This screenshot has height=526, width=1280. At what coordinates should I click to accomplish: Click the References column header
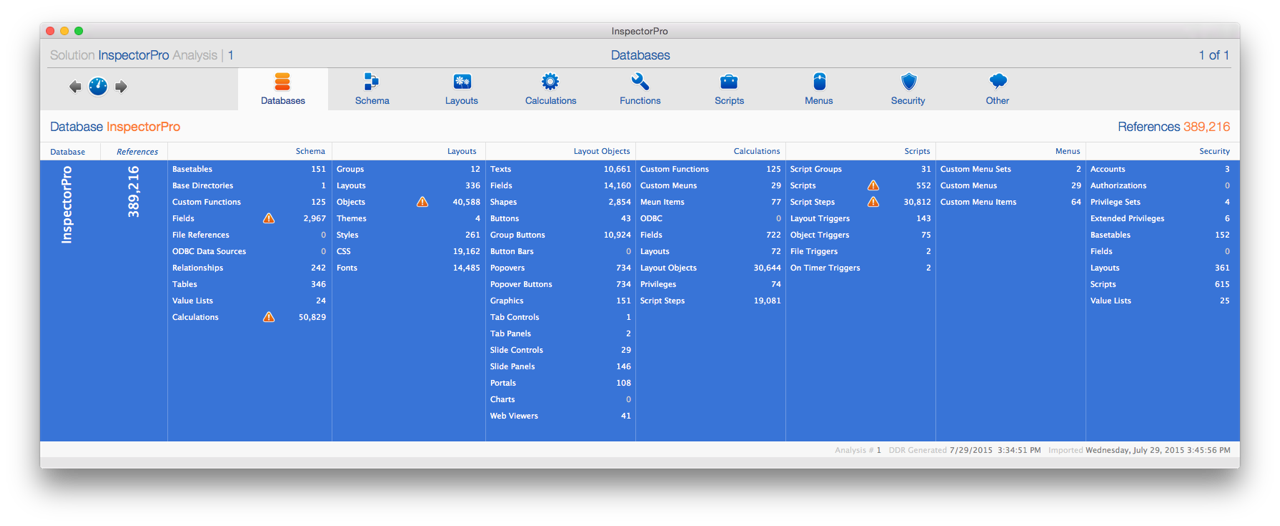coord(137,152)
